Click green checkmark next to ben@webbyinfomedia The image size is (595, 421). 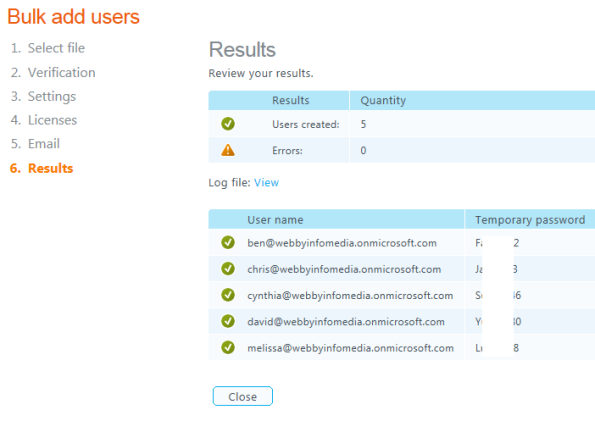pyautogui.click(x=228, y=242)
